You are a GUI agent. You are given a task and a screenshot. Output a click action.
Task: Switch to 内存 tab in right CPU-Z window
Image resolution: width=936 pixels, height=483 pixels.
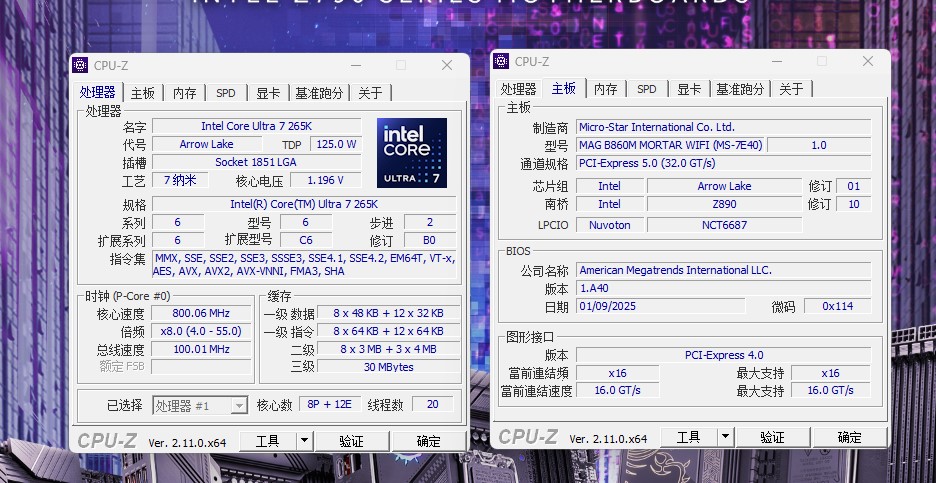point(605,90)
